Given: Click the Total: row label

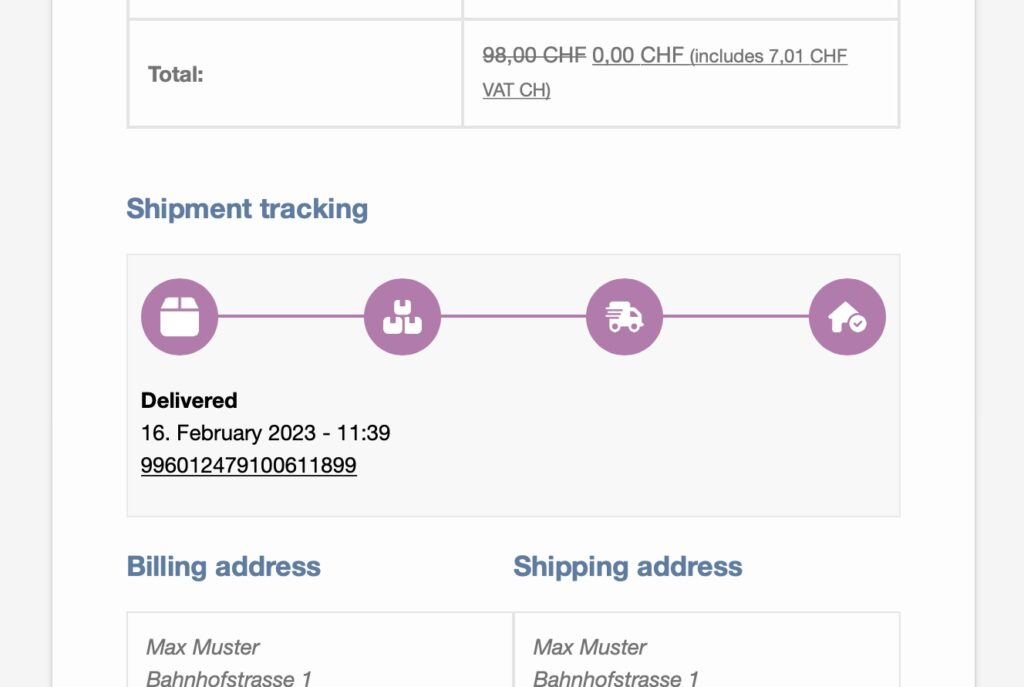Looking at the screenshot, I should pyautogui.click(x=176, y=74).
